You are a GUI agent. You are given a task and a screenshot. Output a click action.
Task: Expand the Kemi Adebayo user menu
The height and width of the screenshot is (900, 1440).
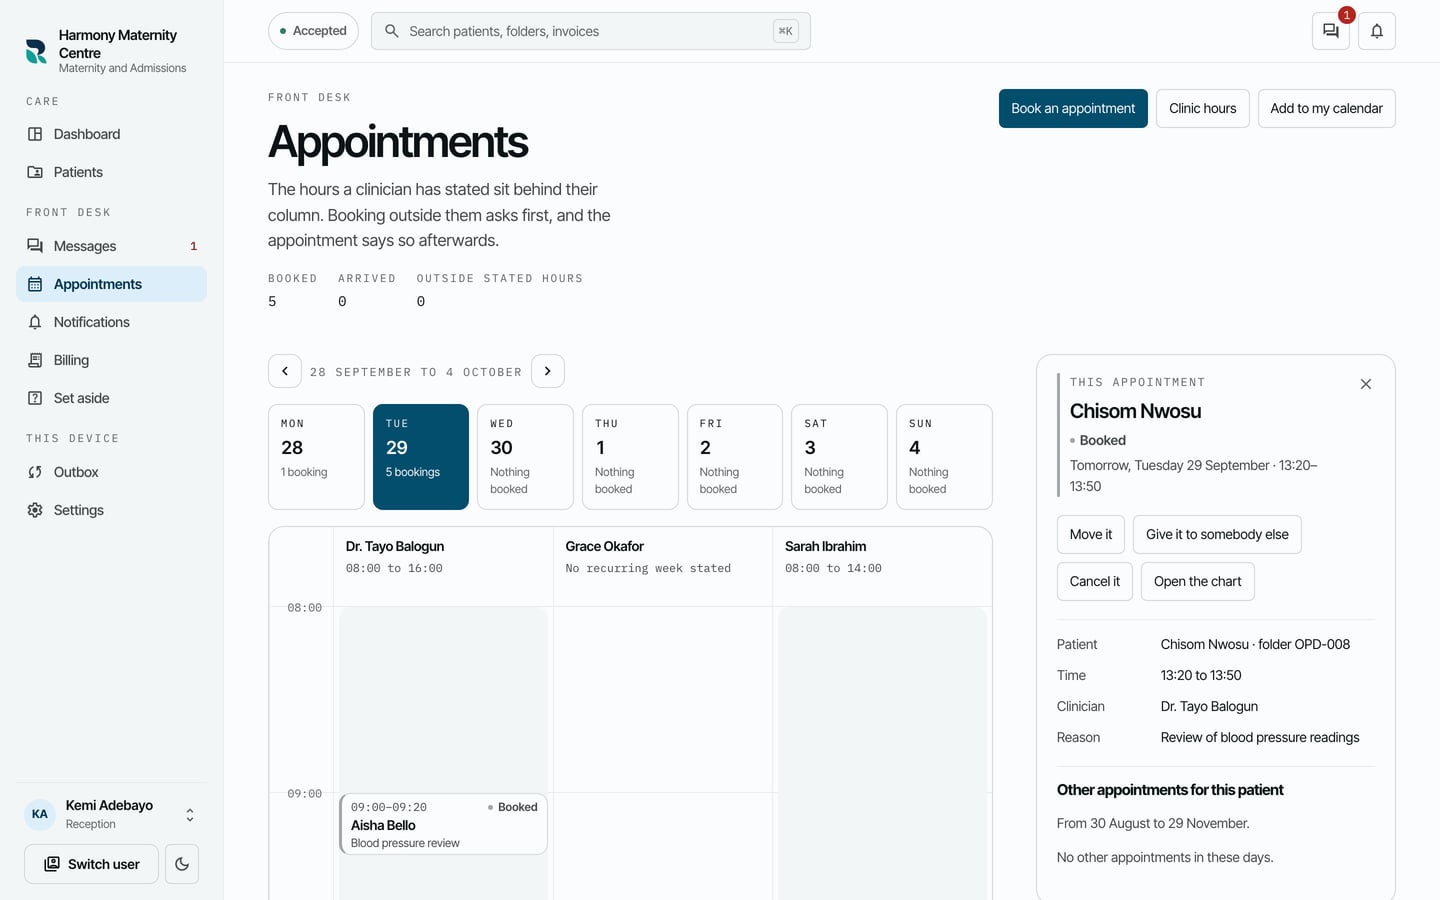click(x=111, y=815)
